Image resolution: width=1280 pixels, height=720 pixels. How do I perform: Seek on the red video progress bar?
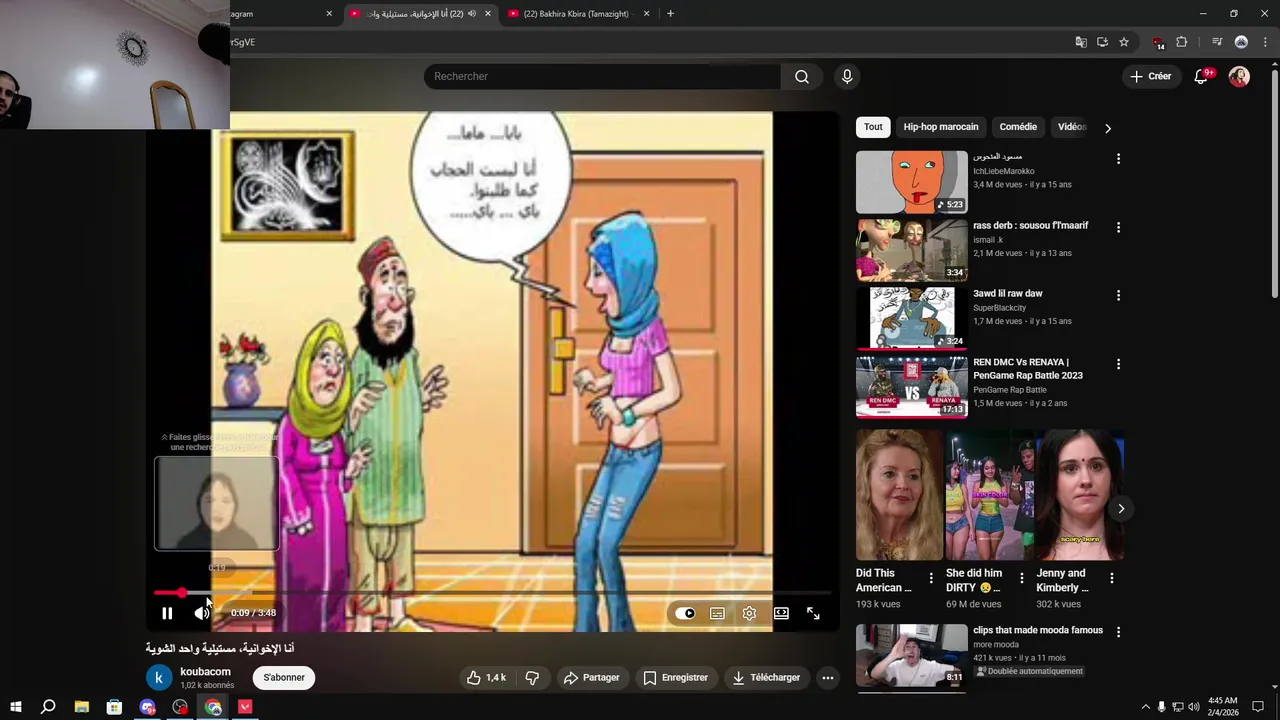[x=492, y=593]
